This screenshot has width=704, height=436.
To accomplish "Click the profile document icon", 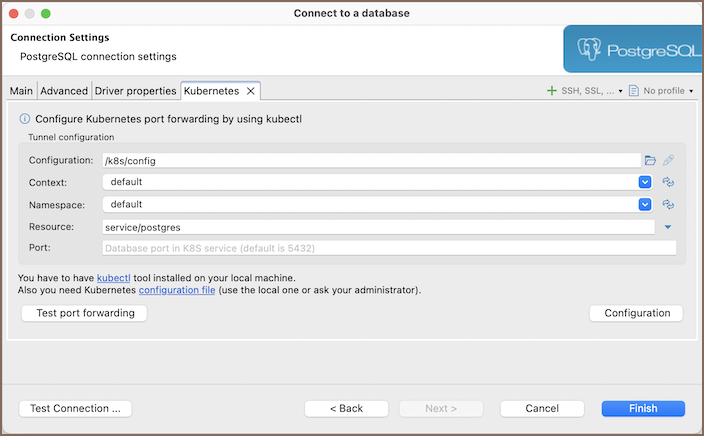I will pos(634,91).
